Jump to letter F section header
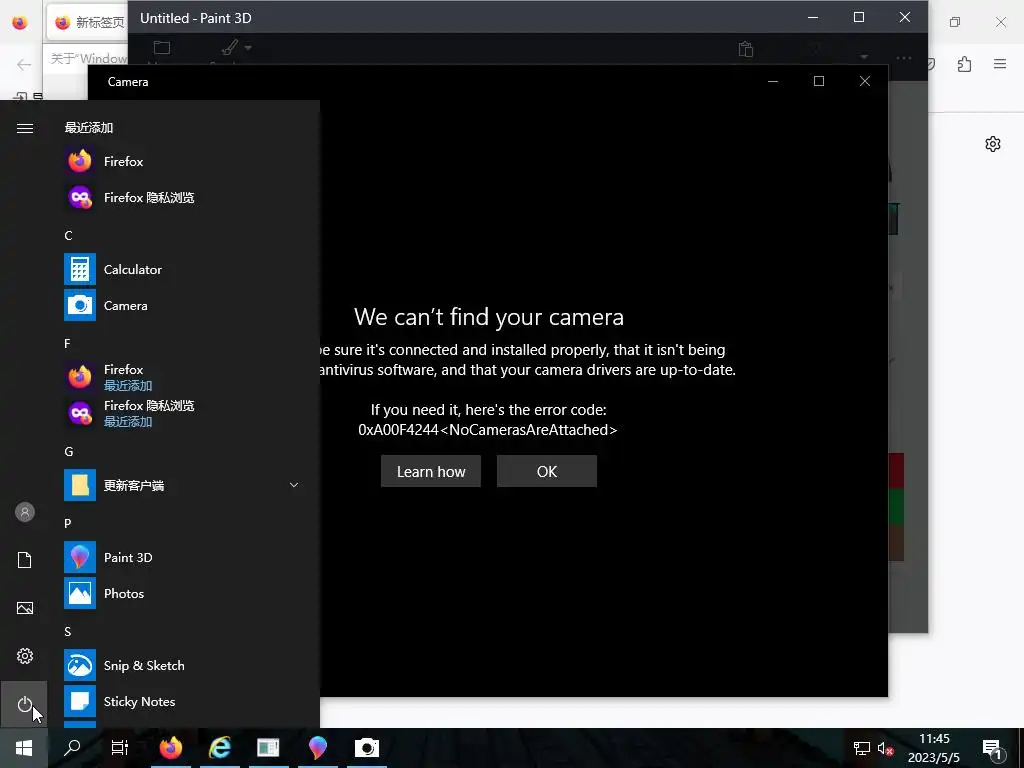This screenshot has width=1024, height=768. (67, 344)
